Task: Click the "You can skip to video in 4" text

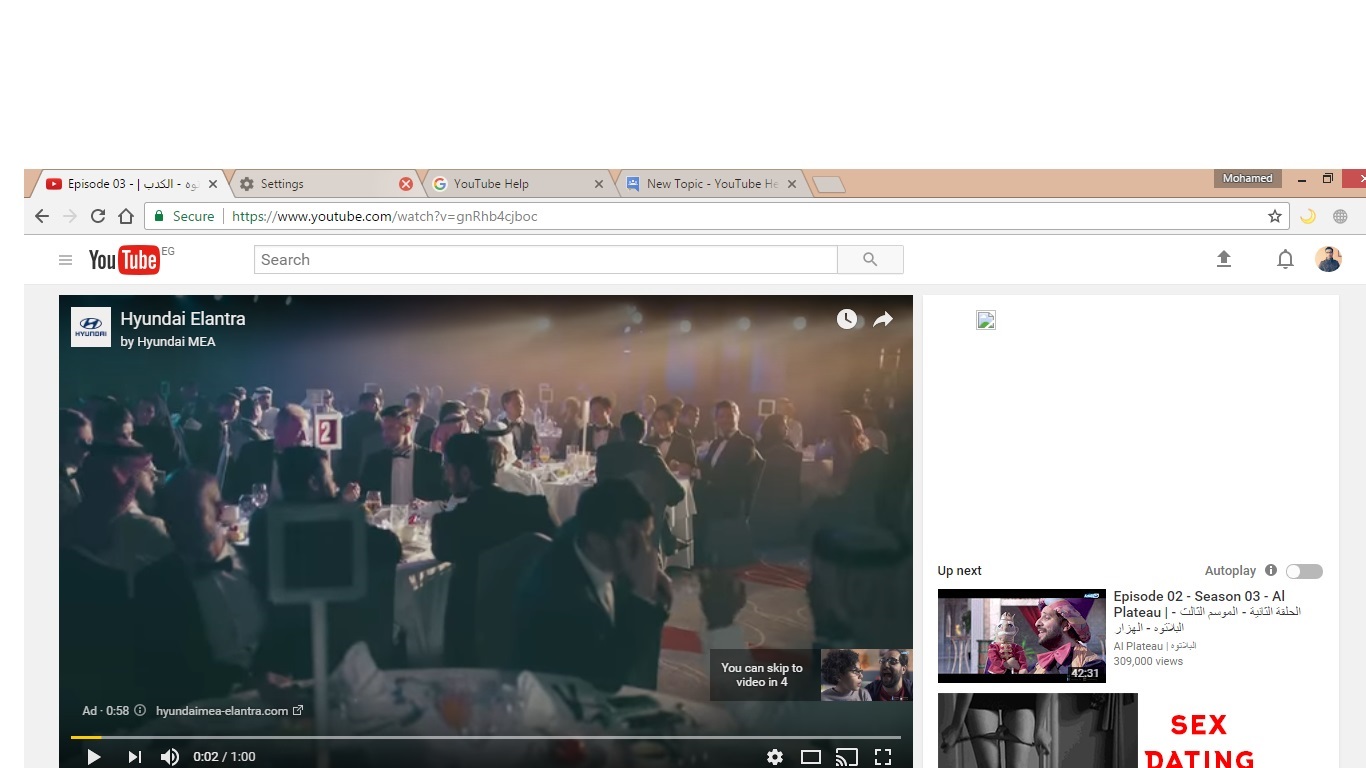Action: click(x=762, y=675)
